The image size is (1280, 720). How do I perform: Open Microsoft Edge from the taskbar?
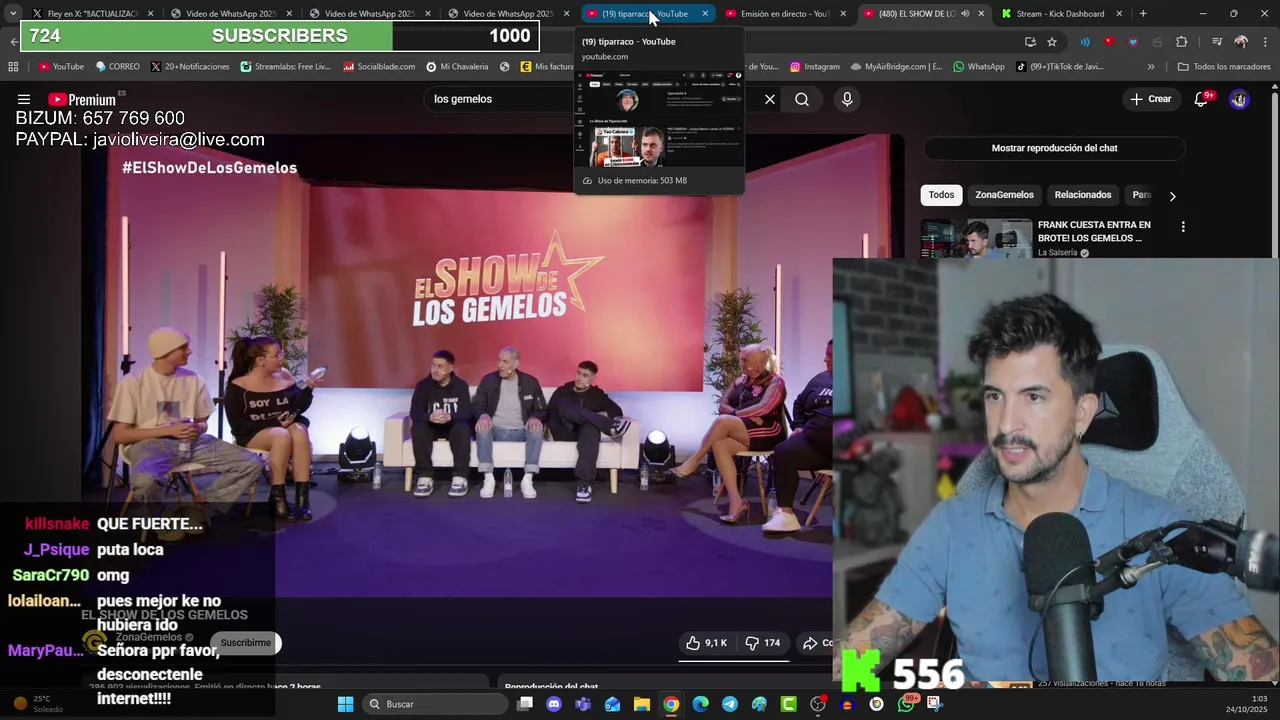pos(700,704)
